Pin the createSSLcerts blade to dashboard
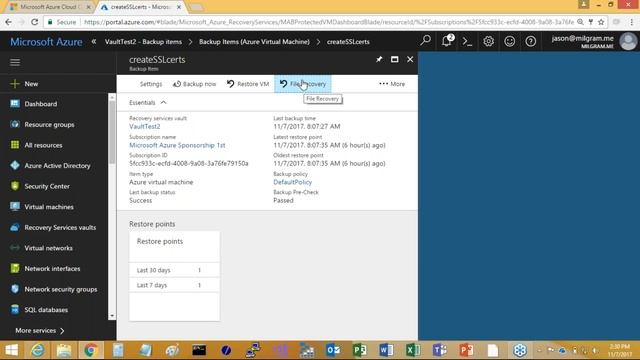640x360 pixels. tap(379, 60)
